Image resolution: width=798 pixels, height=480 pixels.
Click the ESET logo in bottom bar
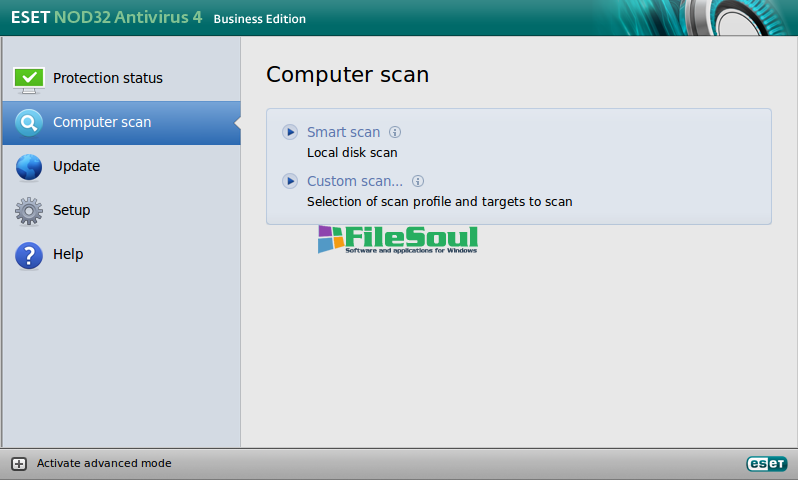pos(767,464)
